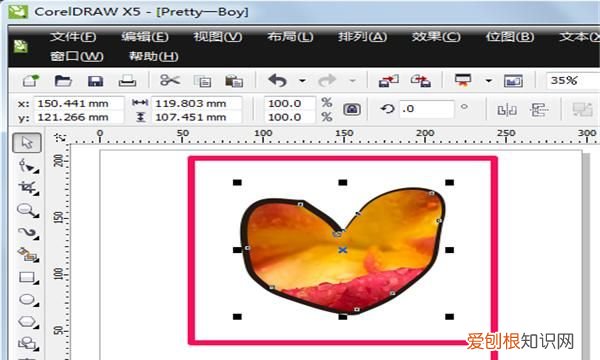Select the Crop tool
Screen dimensions: 600x360
28,188
